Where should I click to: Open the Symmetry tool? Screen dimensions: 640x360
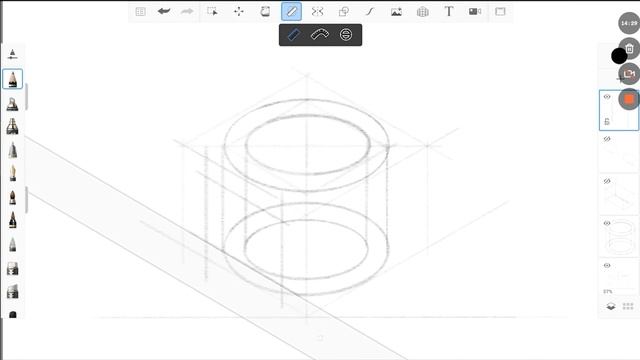[318, 11]
